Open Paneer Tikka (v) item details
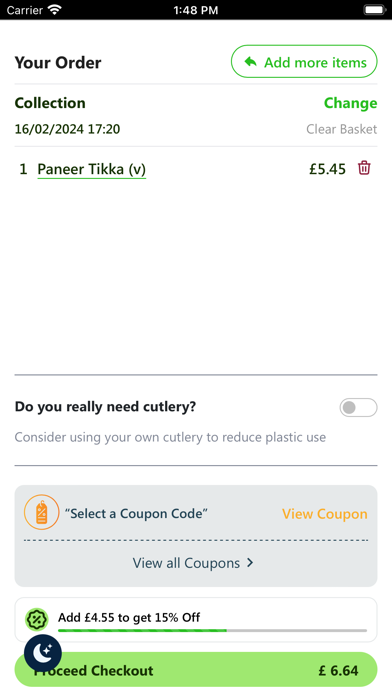This screenshot has width=392, height=696. tap(91, 169)
